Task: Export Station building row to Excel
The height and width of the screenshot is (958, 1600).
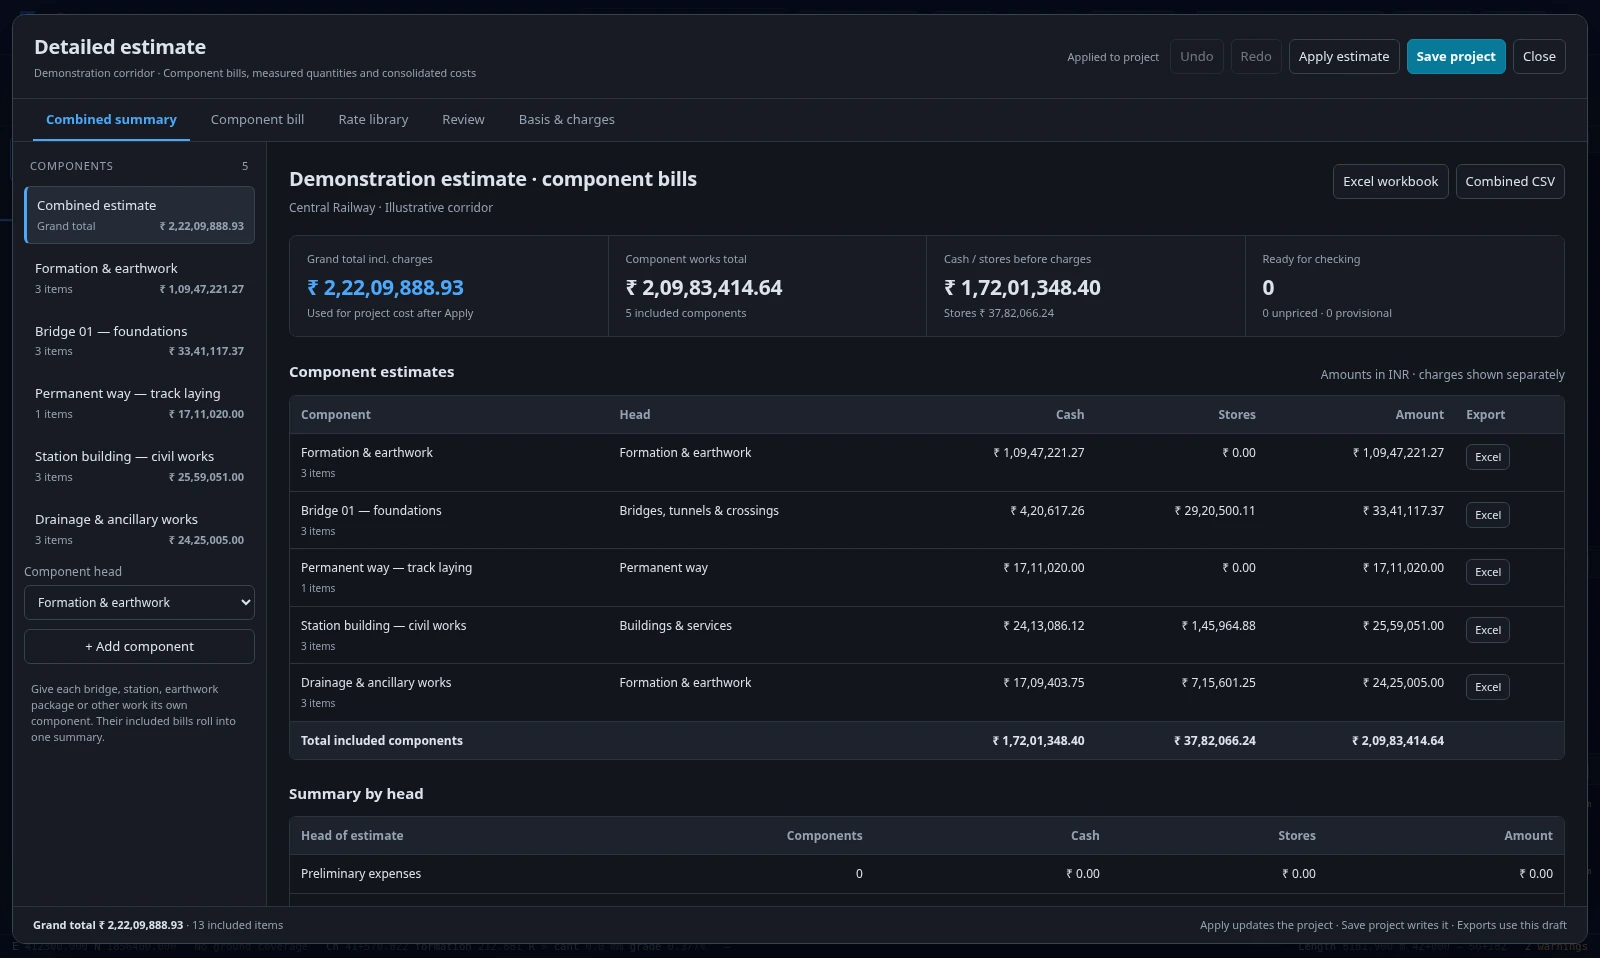Action: pos(1487,630)
